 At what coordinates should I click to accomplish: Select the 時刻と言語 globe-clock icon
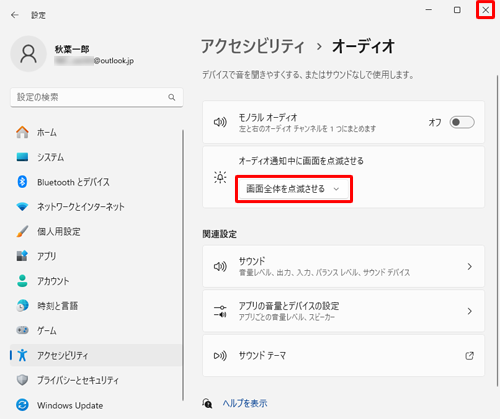22,306
